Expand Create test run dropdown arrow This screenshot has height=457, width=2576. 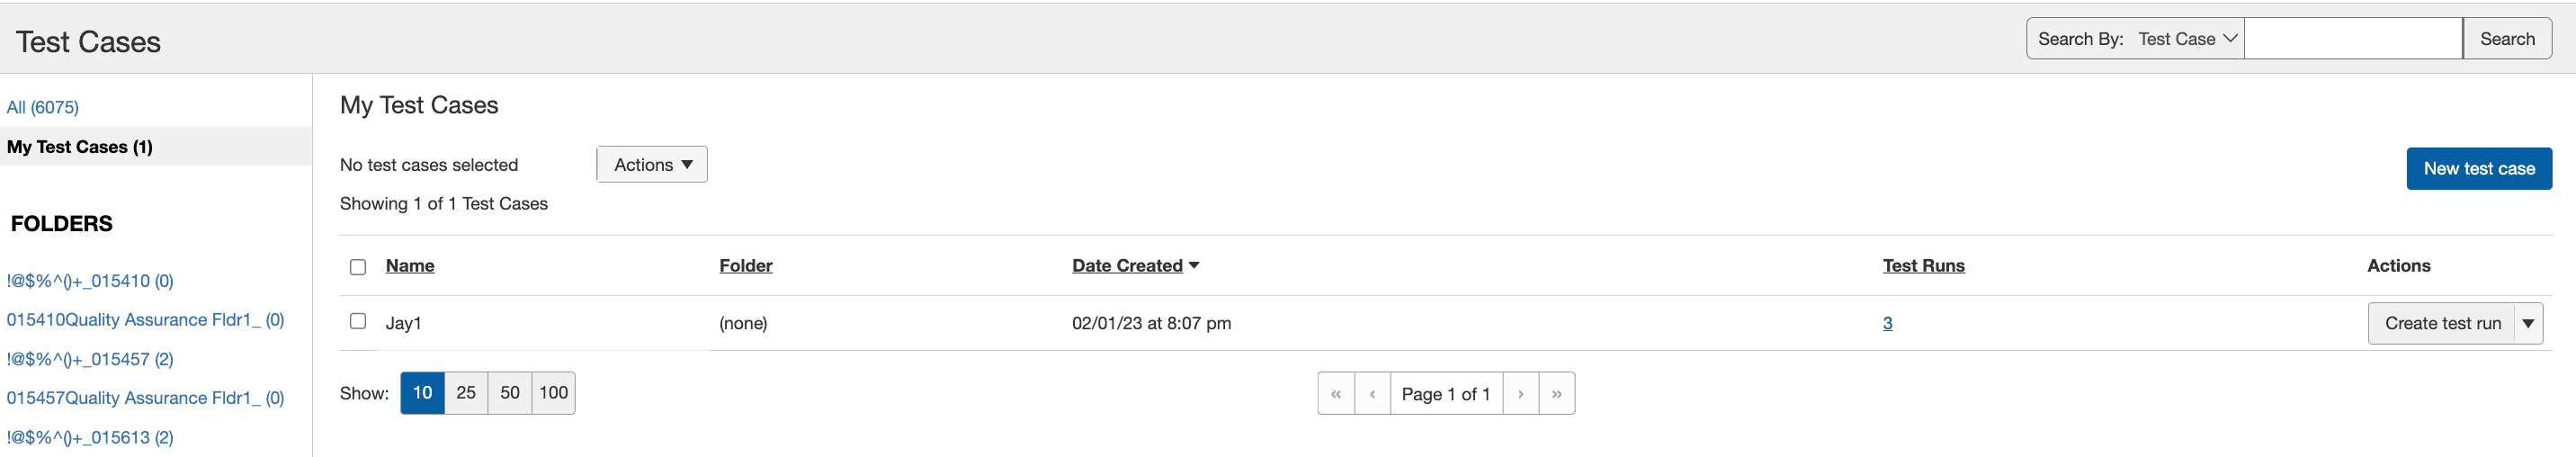coord(2528,323)
